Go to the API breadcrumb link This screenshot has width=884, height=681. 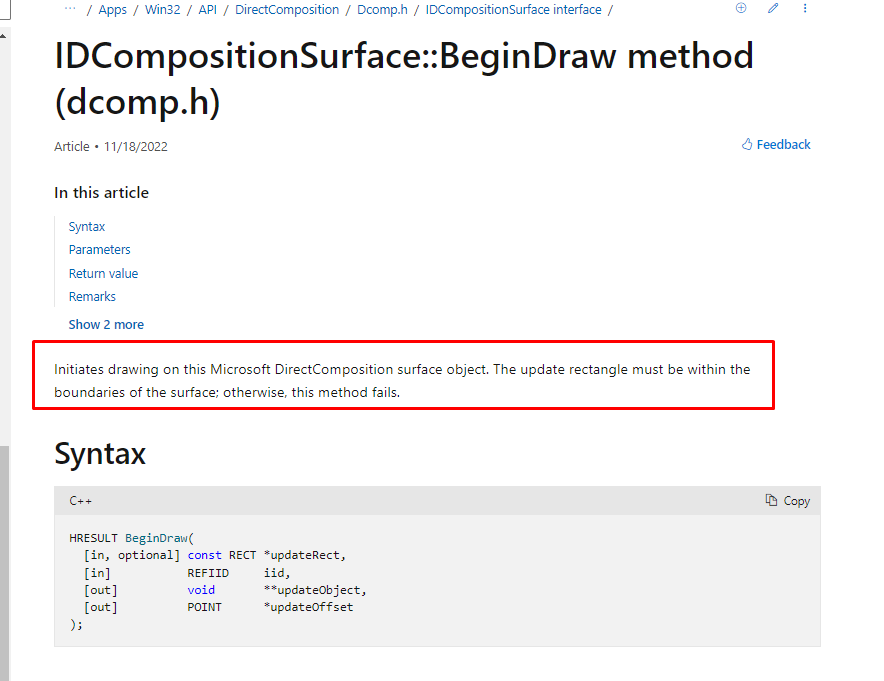(207, 10)
